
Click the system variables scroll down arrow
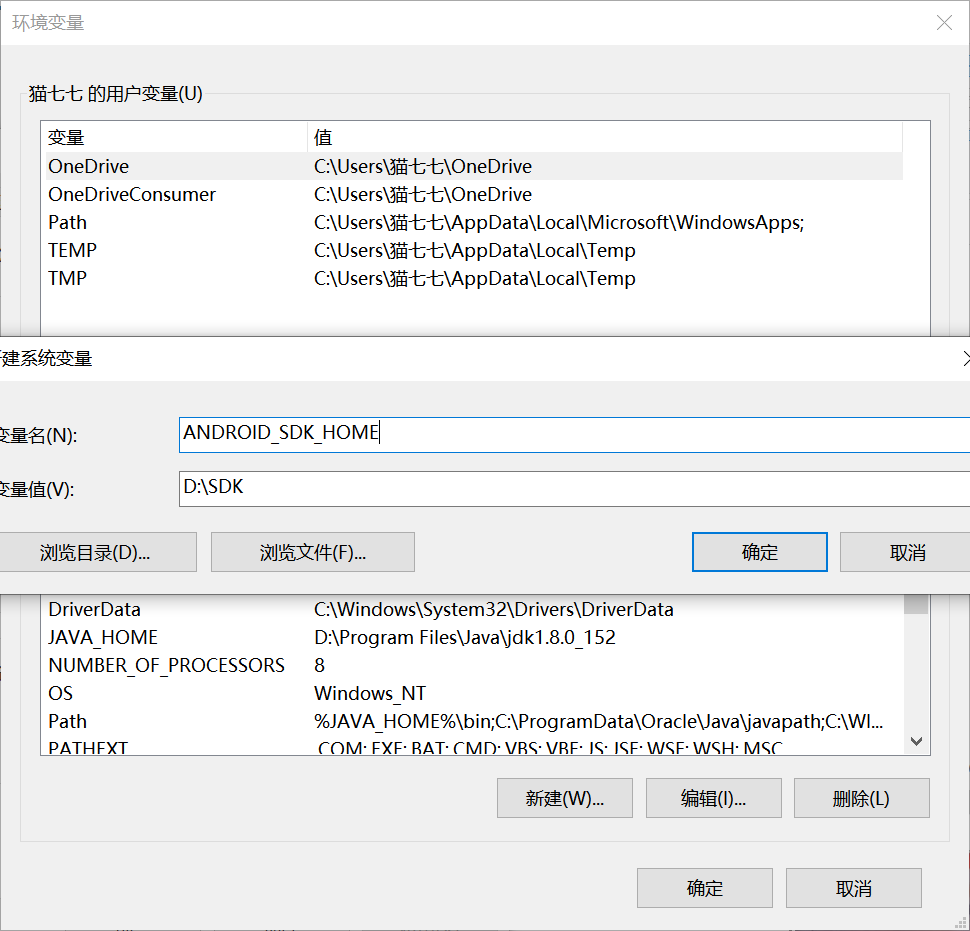click(x=917, y=741)
